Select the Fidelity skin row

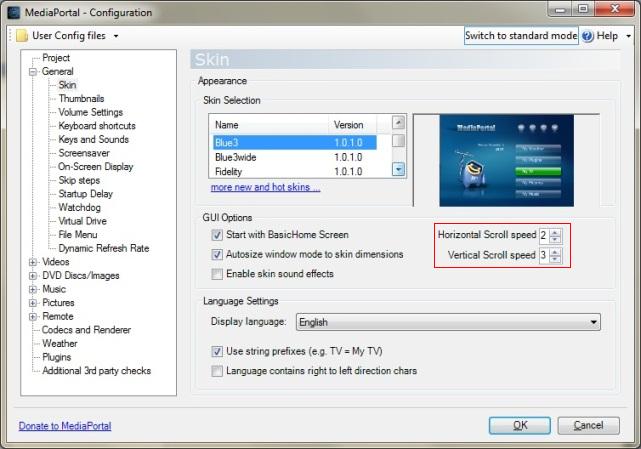tap(294, 172)
